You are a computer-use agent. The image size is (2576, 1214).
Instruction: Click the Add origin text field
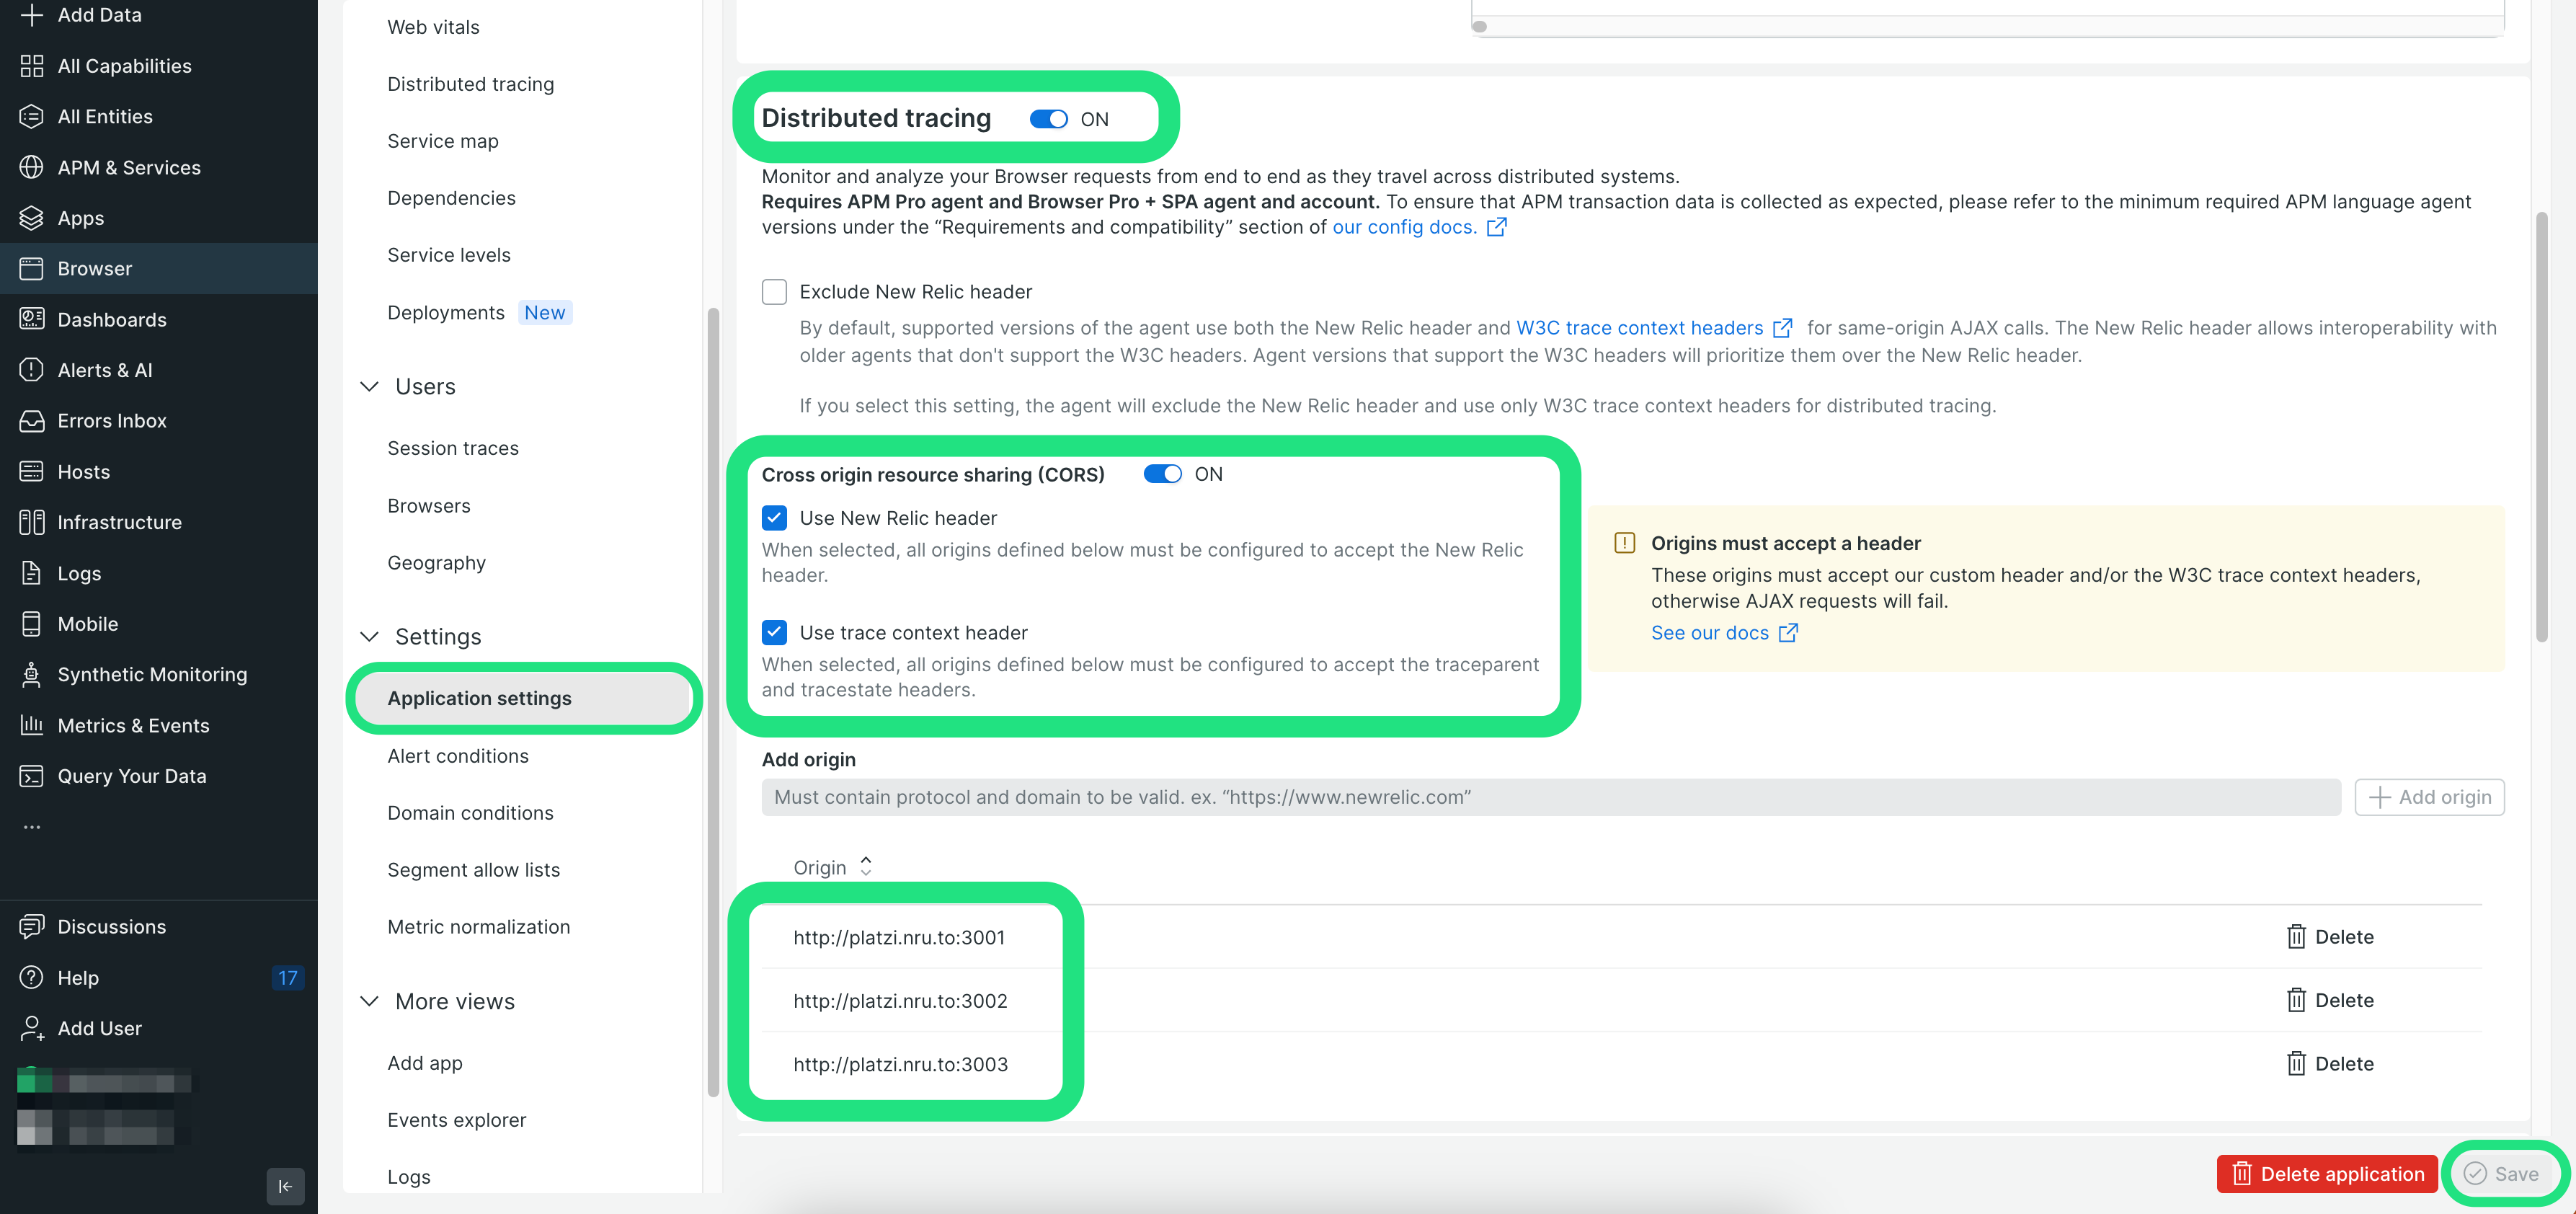tap(1550, 797)
